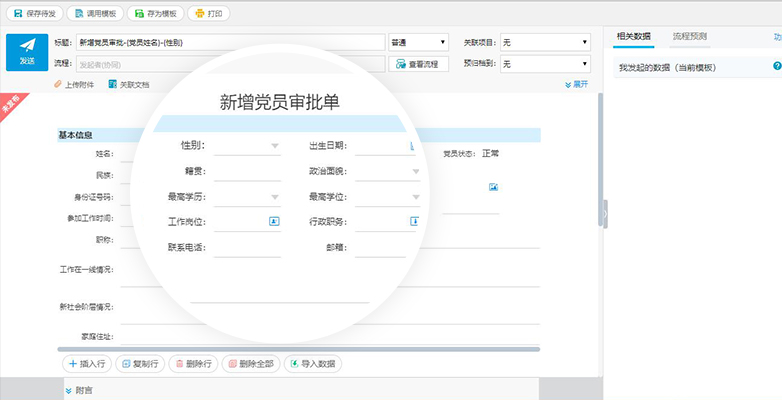Switch to the 流程预测 tab
The image size is (782, 400).
point(690,36)
